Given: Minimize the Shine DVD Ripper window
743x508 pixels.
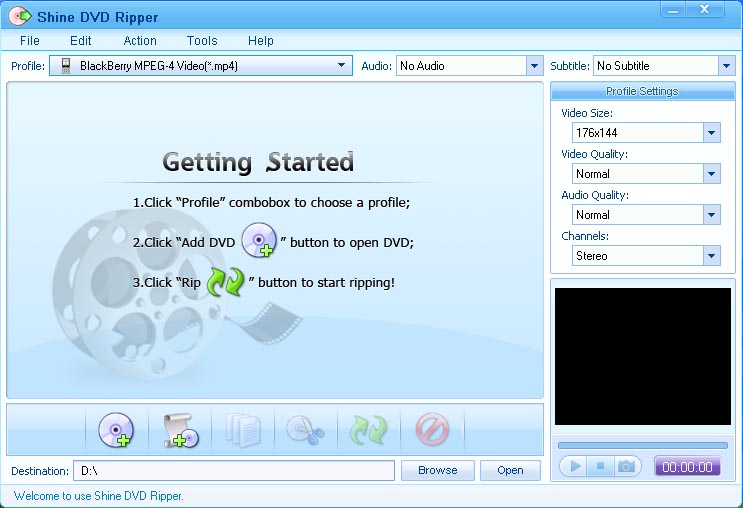Looking at the screenshot, I should (673, 9).
